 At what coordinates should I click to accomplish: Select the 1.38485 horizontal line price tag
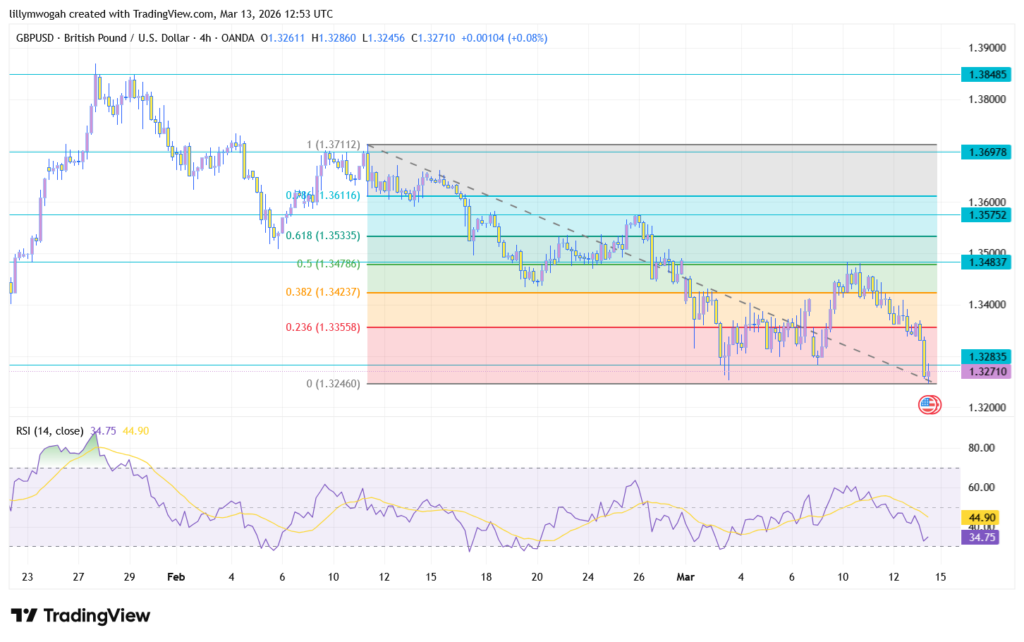pyautogui.click(x=987, y=74)
